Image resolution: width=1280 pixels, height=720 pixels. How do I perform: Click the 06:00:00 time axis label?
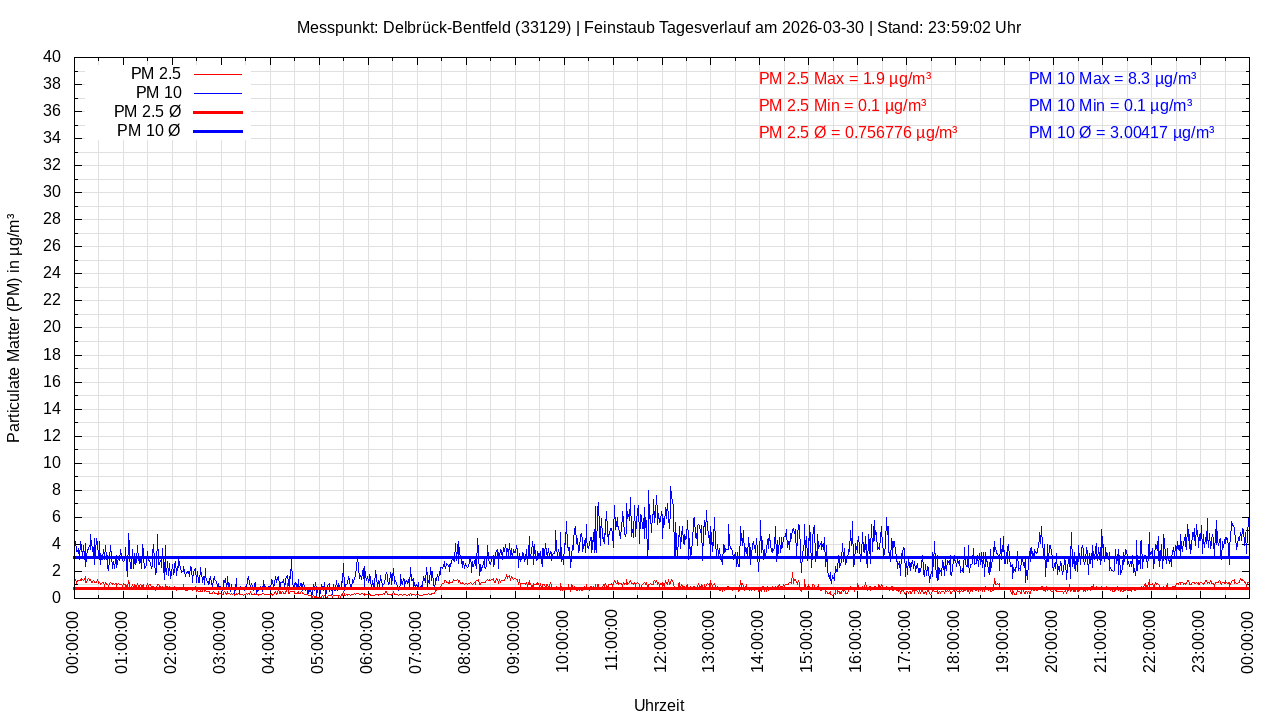pos(367,641)
